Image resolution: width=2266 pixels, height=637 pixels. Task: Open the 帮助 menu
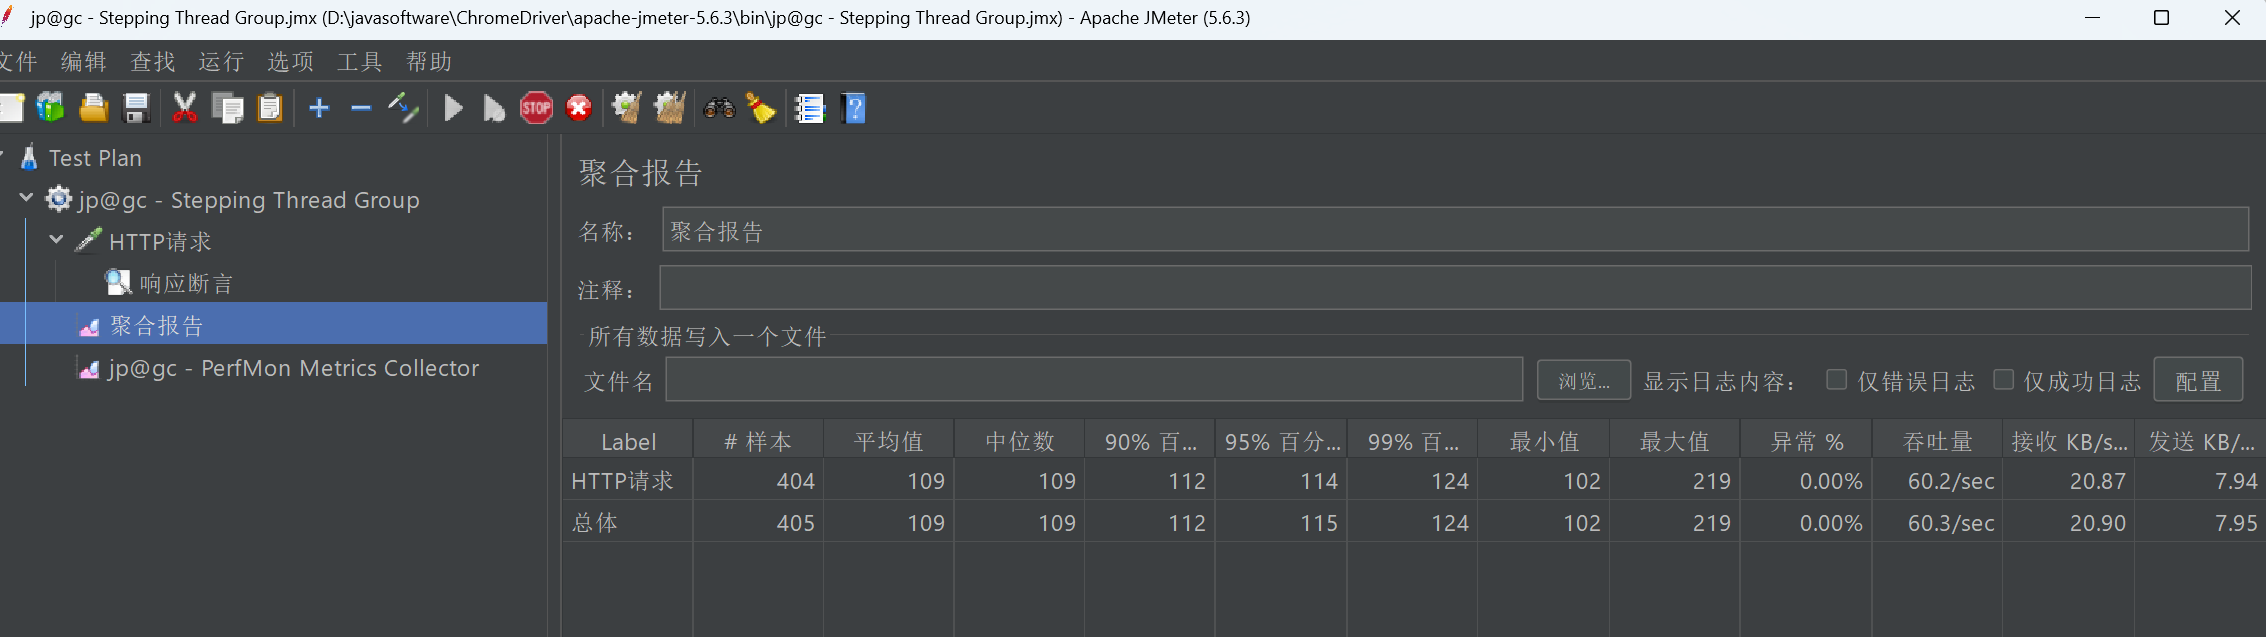(428, 62)
